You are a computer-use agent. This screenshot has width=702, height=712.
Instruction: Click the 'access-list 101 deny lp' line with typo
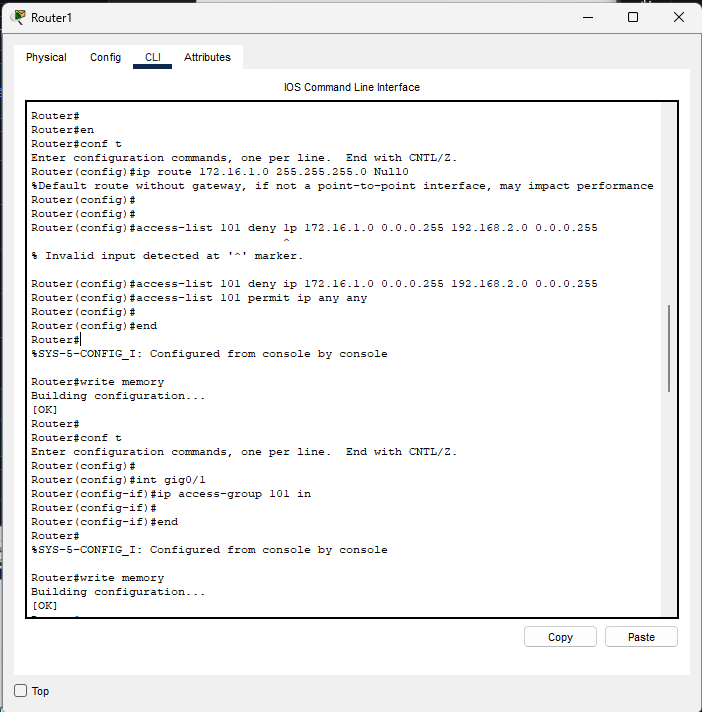tap(314, 228)
